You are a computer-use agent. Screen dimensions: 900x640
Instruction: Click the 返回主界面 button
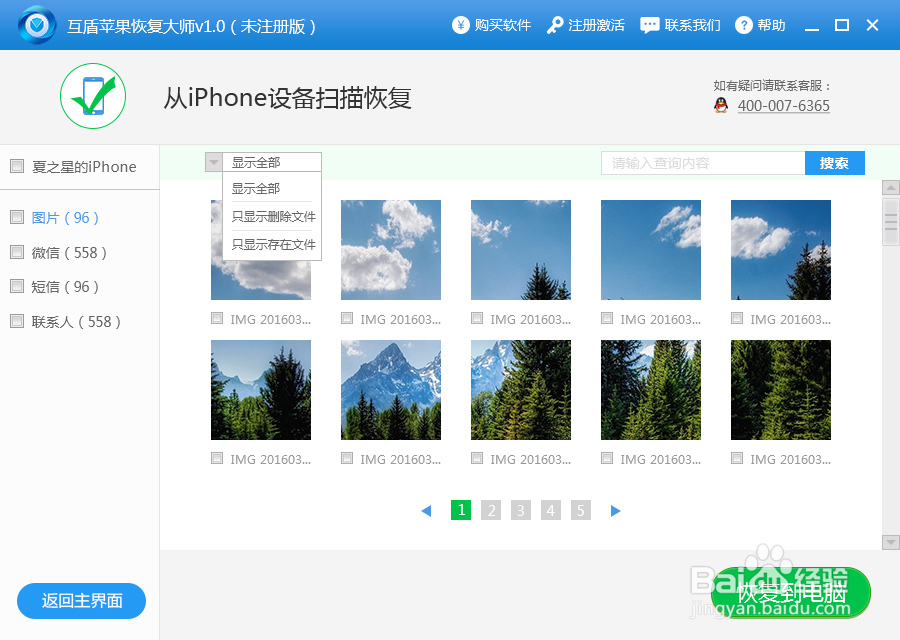[x=80, y=601]
